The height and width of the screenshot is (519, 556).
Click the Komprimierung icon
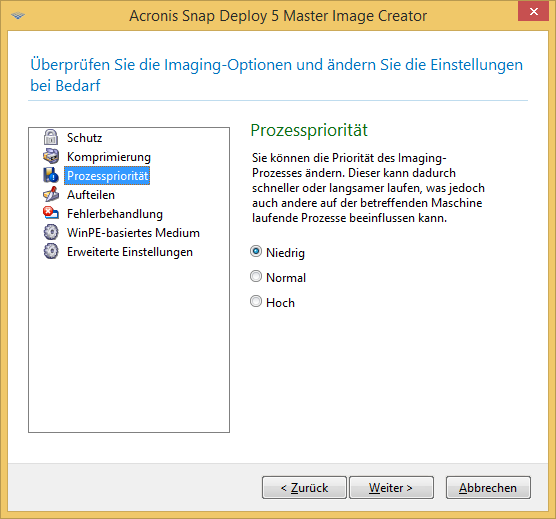(51, 156)
